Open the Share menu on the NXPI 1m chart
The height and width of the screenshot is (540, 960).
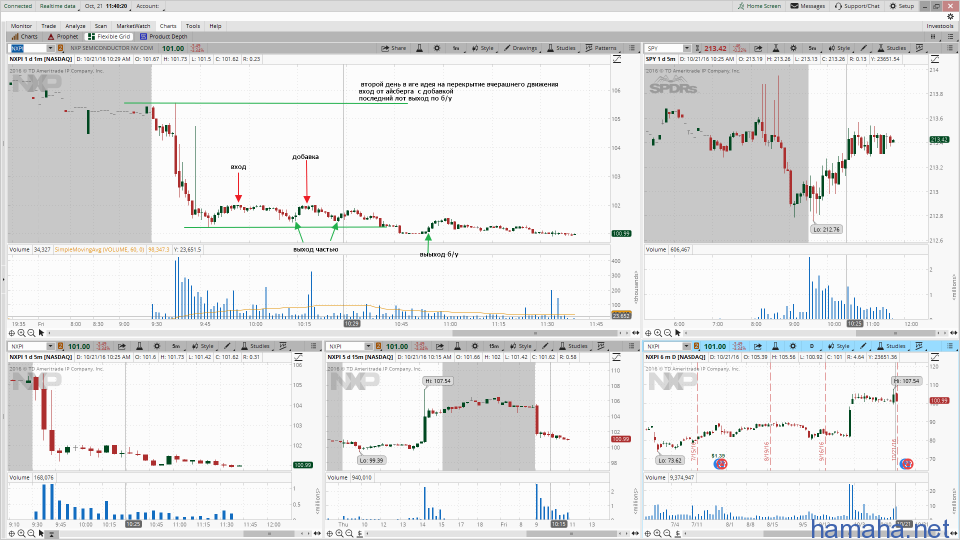pyautogui.click(x=394, y=48)
